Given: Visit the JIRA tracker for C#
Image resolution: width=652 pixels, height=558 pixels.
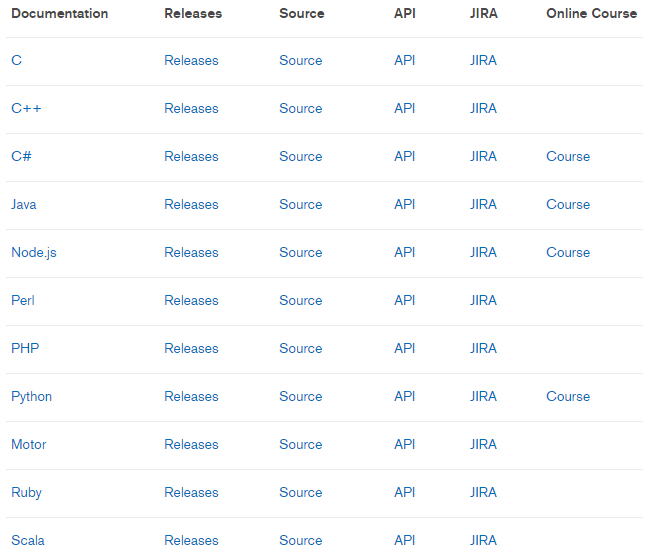Looking at the screenshot, I should pos(483,156).
